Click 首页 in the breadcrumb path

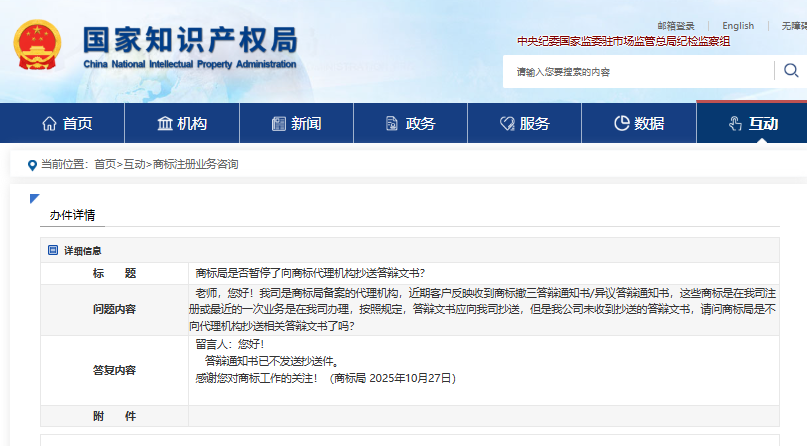tap(105, 164)
